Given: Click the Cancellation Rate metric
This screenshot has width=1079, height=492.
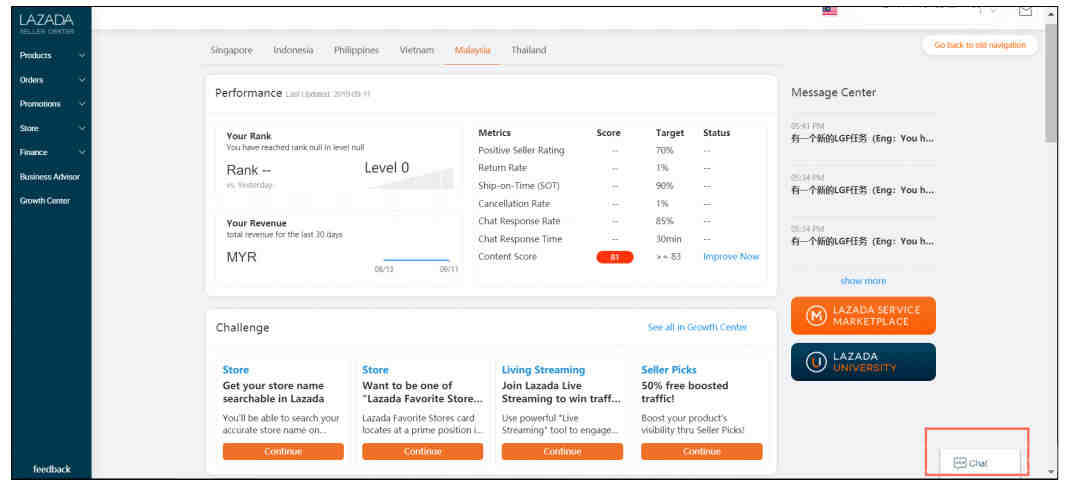Looking at the screenshot, I should click(x=514, y=204).
